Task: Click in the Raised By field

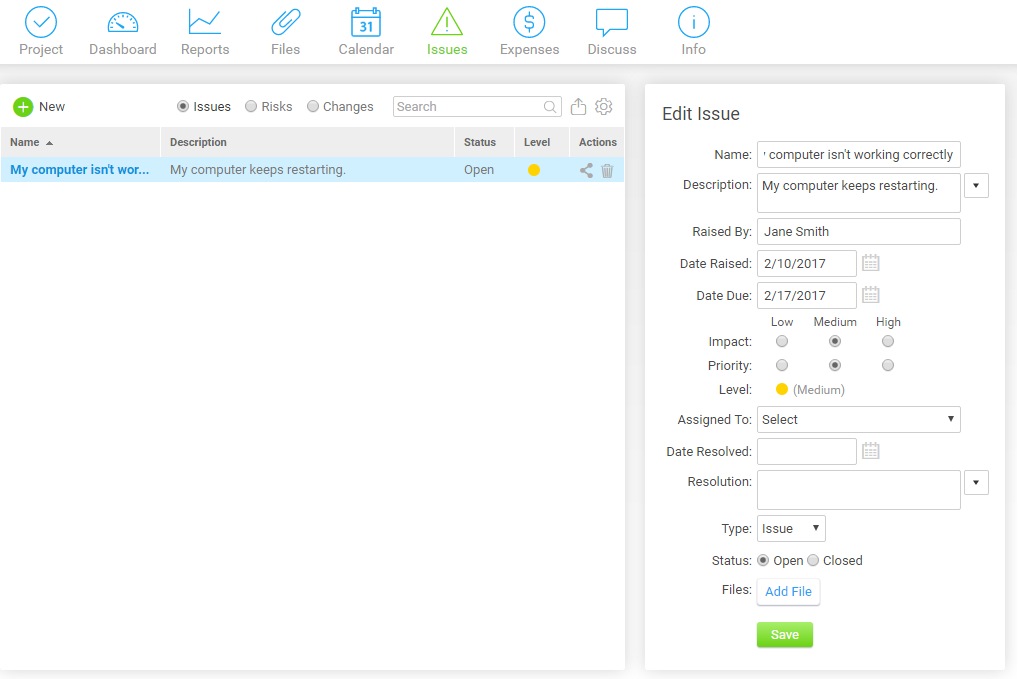Action: click(858, 231)
